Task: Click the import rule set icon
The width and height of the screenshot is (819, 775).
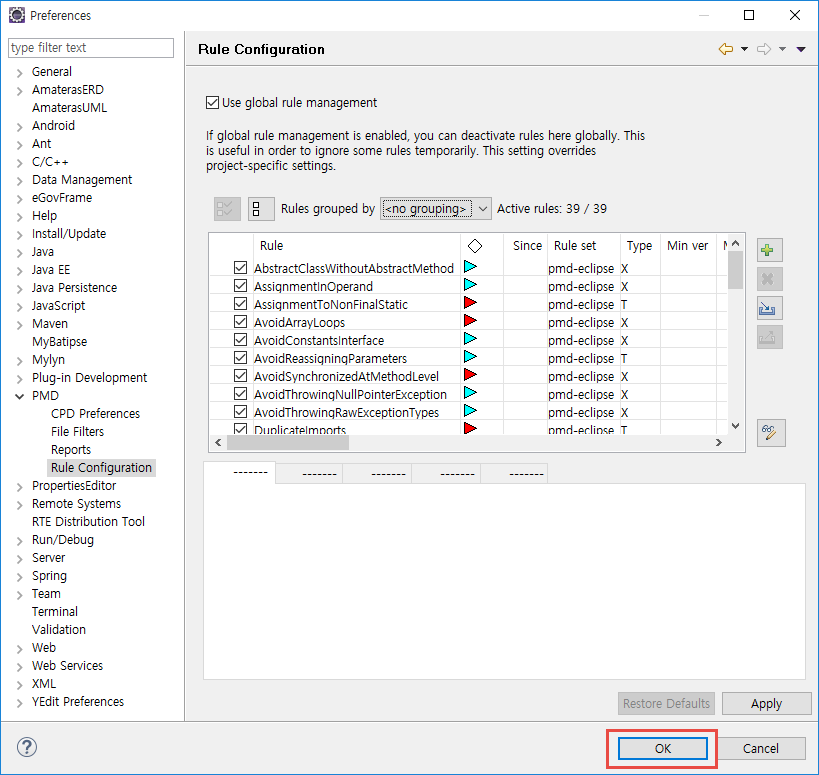Action: [x=770, y=308]
